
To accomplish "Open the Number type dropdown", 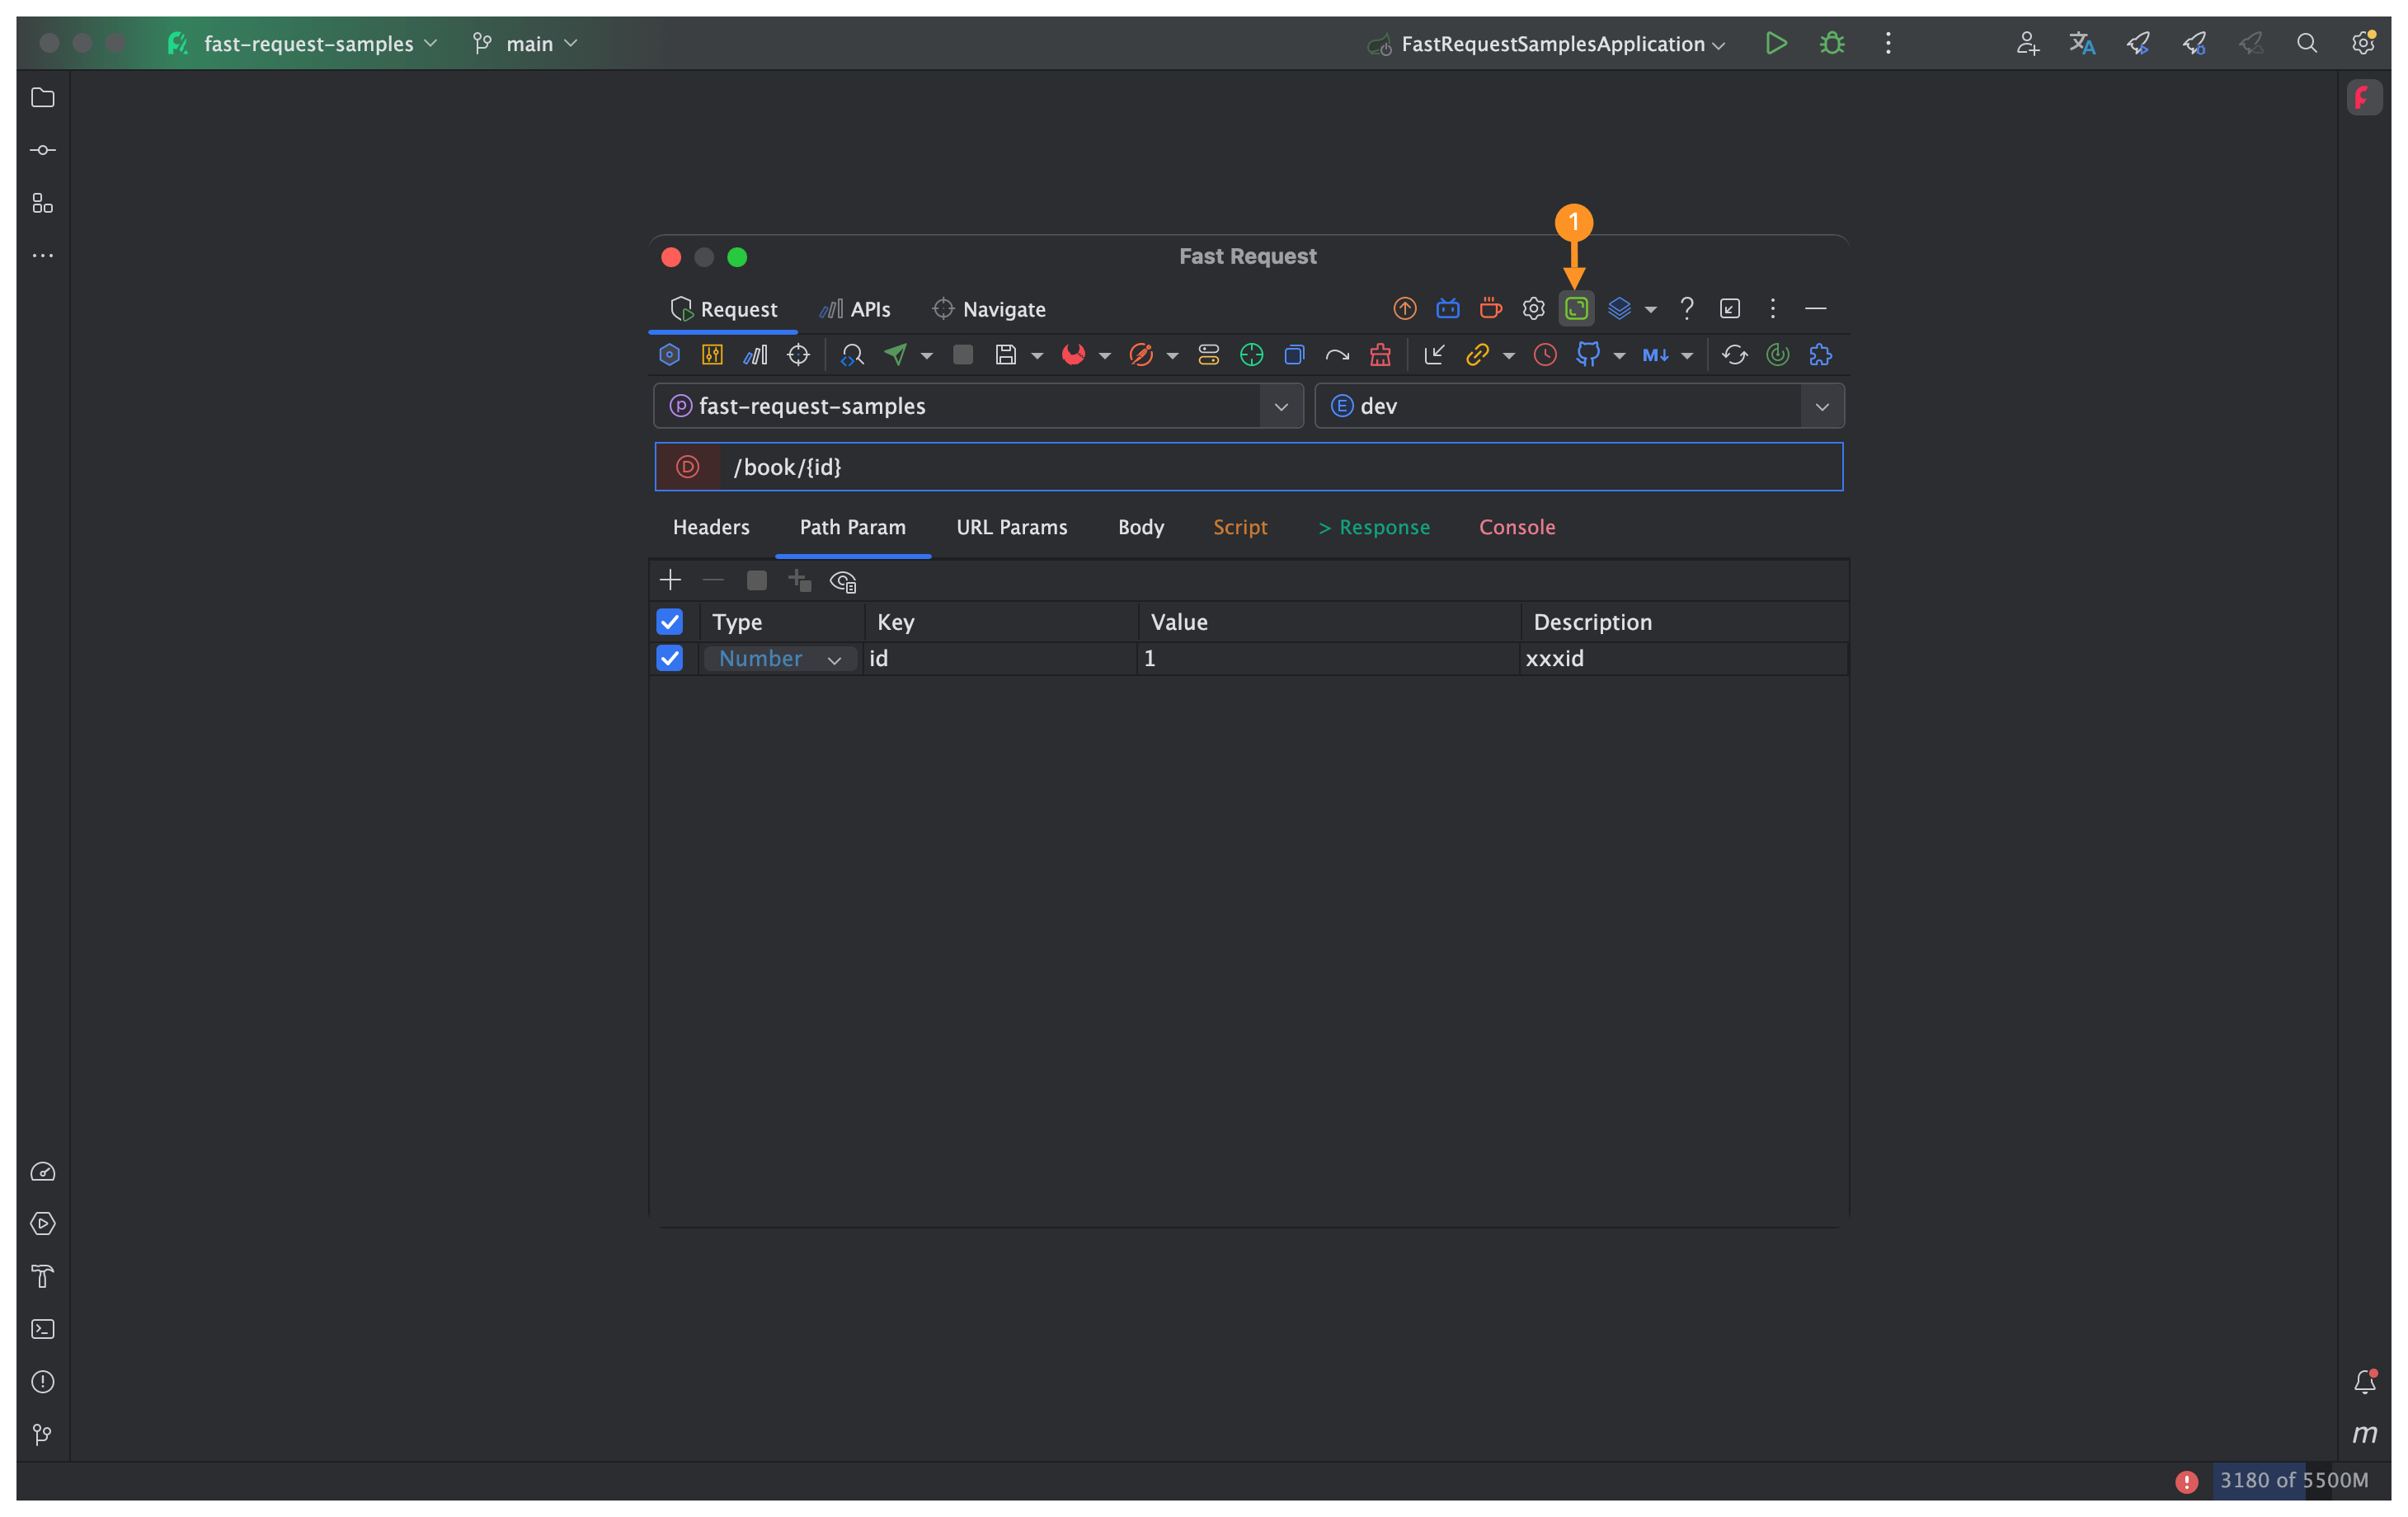I will coord(780,658).
